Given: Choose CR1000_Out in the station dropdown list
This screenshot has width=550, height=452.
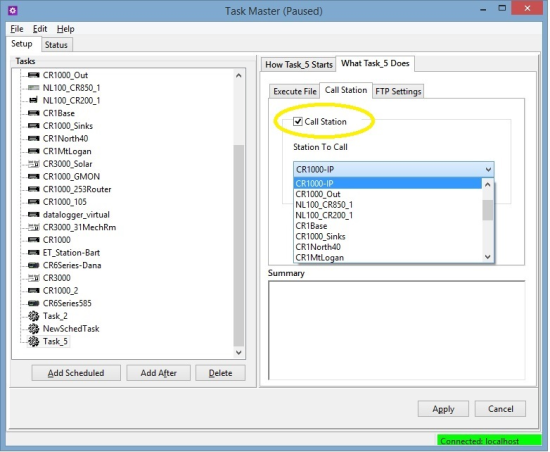Looking at the screenshot, I should (388, 194).
